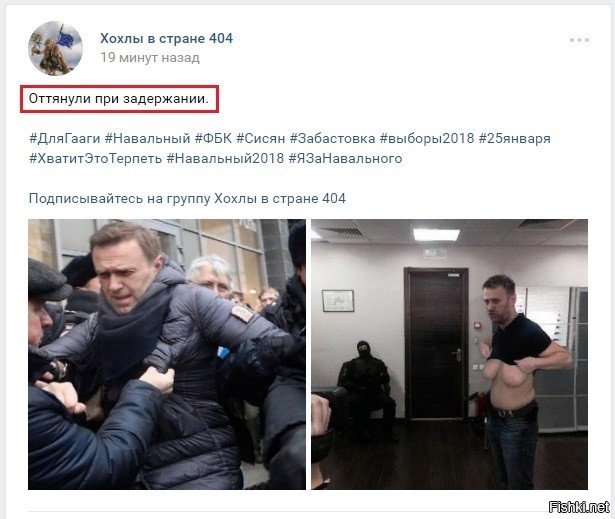This screenshot has width=615, height=519.
Task: Open the left outdoor crowd photo
Action: (167, 354)
